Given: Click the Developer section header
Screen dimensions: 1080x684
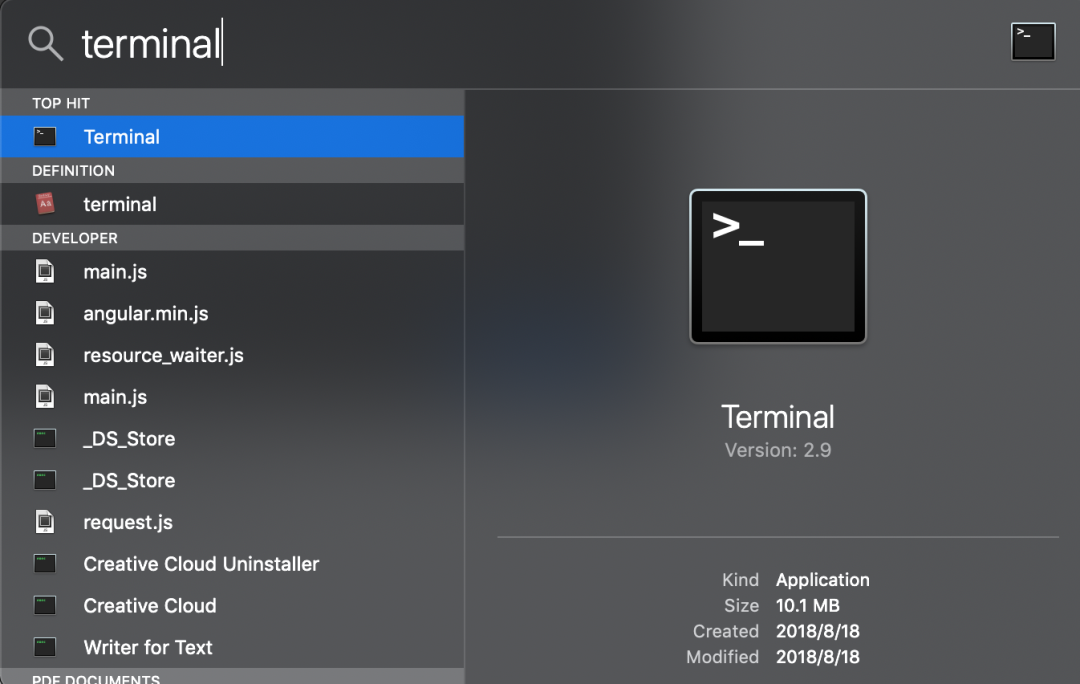Looking at the screenshot, I should point(232,238).
